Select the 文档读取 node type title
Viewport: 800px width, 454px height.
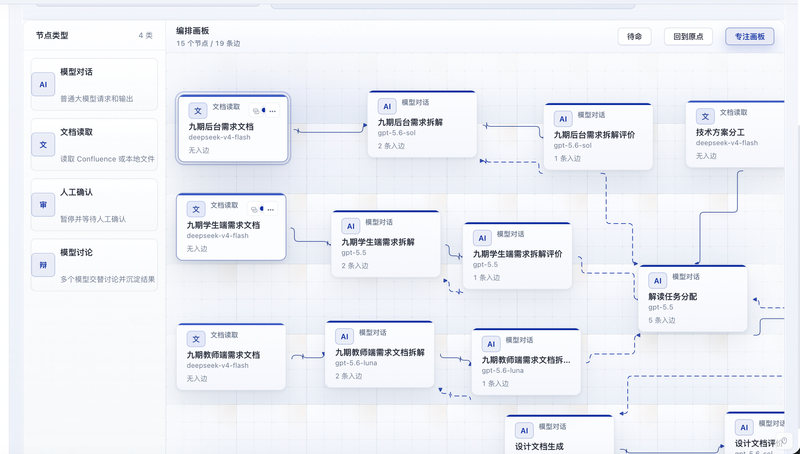[x=77, y=132]
